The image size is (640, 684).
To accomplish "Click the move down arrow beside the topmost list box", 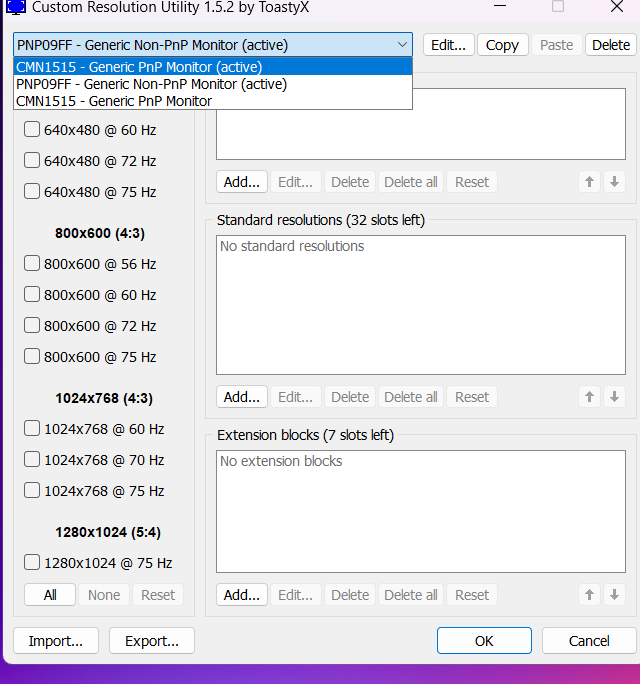I will [x=614, y=182].
